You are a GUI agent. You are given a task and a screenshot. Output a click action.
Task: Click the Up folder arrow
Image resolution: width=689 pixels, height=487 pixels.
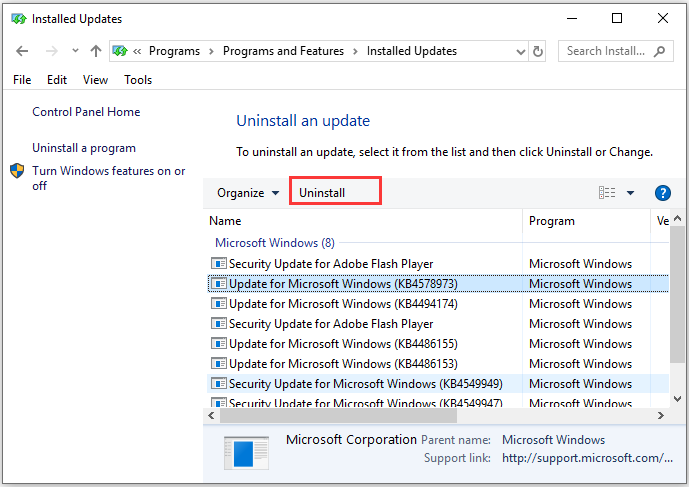pyautogui.click(x=95, y=51)
